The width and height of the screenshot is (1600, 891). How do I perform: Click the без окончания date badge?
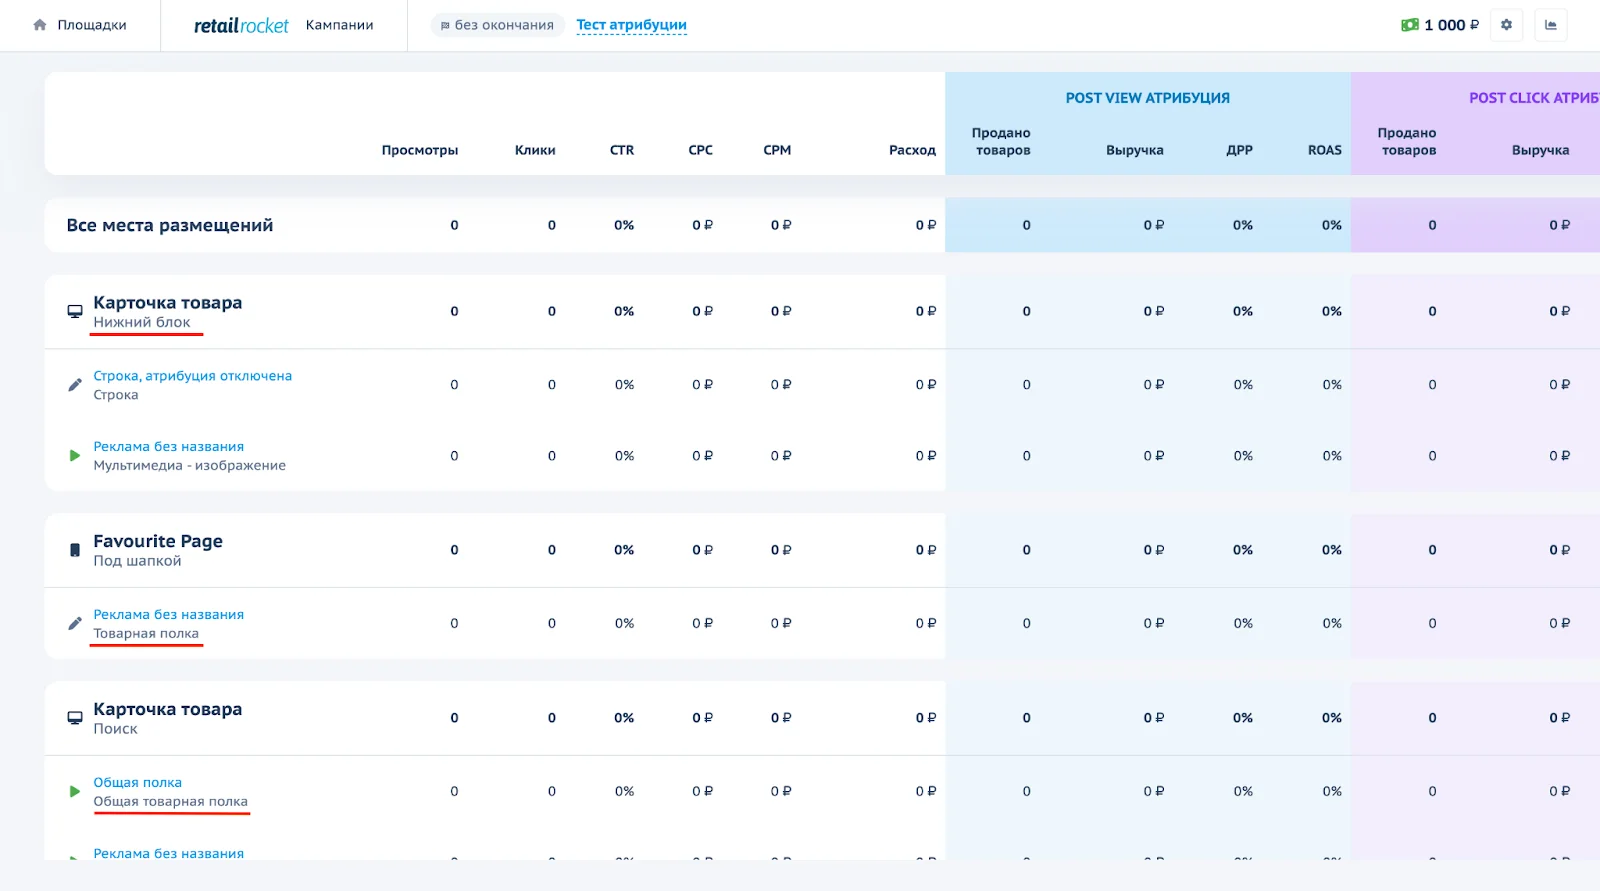point(497,25)
